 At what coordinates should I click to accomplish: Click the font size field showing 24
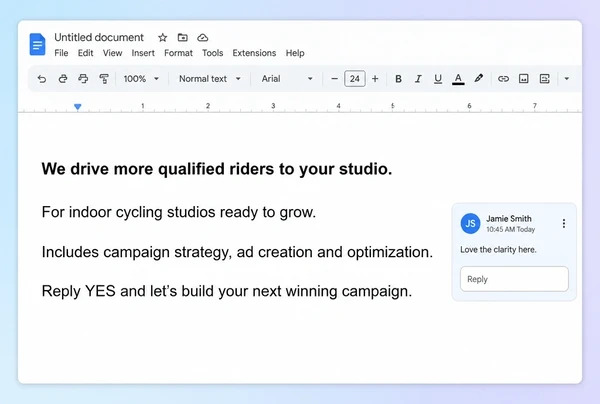pyautogui.click(x=355, y=79)
